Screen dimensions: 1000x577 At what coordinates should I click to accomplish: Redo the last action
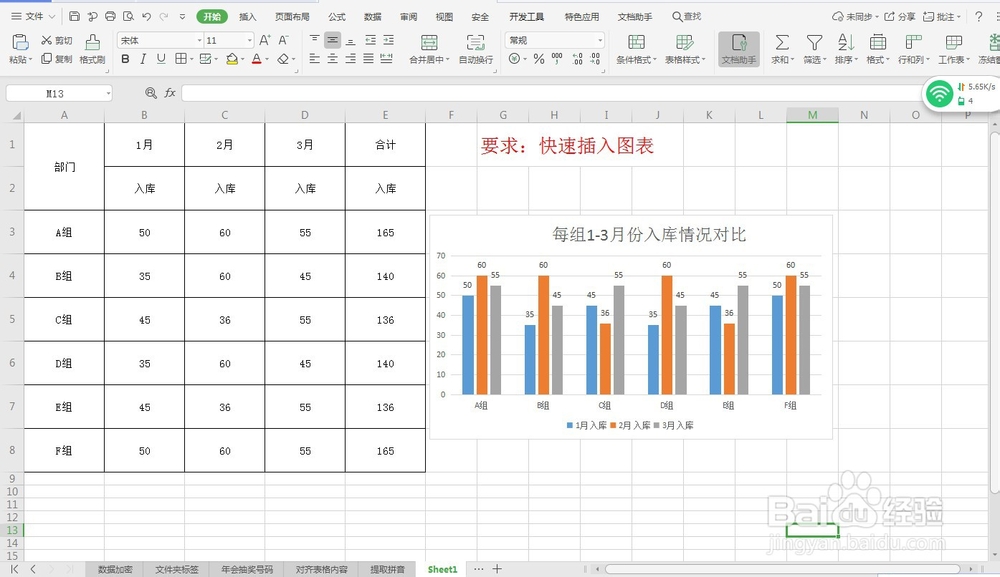(x=164, y=17)
